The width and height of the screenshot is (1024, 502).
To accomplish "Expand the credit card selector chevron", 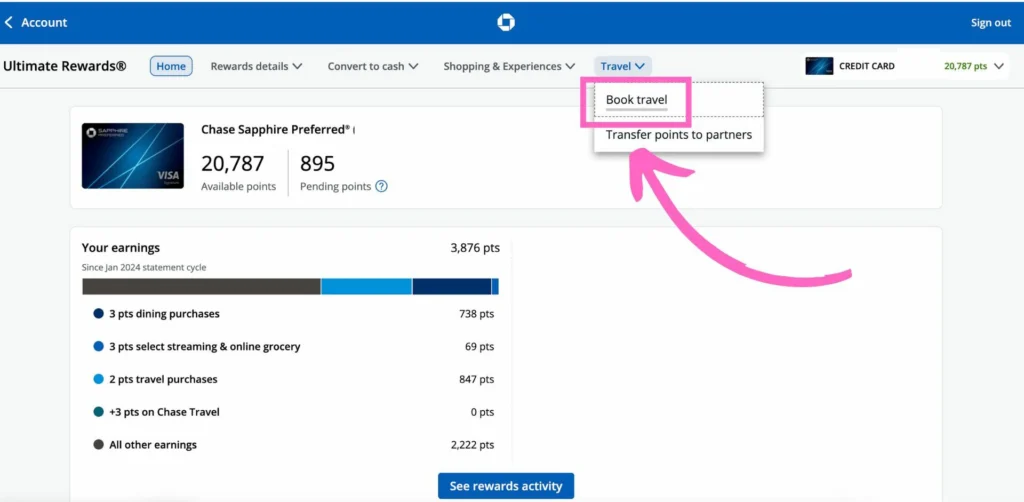I will [x=998, y=66].
